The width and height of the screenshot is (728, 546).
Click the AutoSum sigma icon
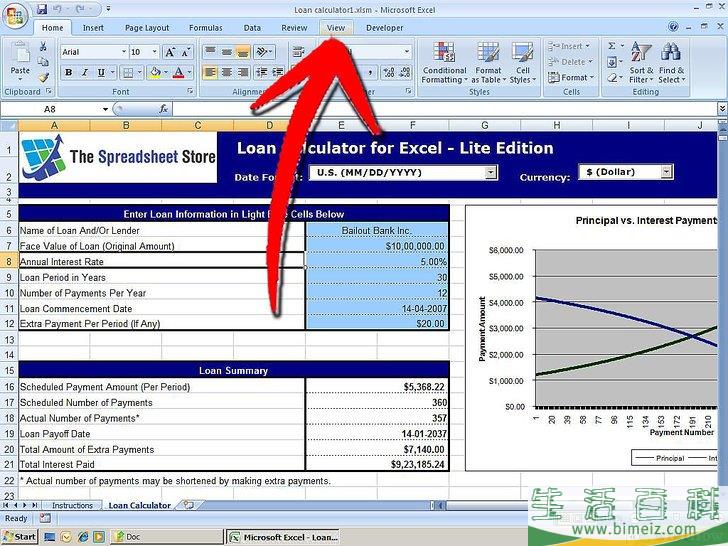(x=612, y=46)
